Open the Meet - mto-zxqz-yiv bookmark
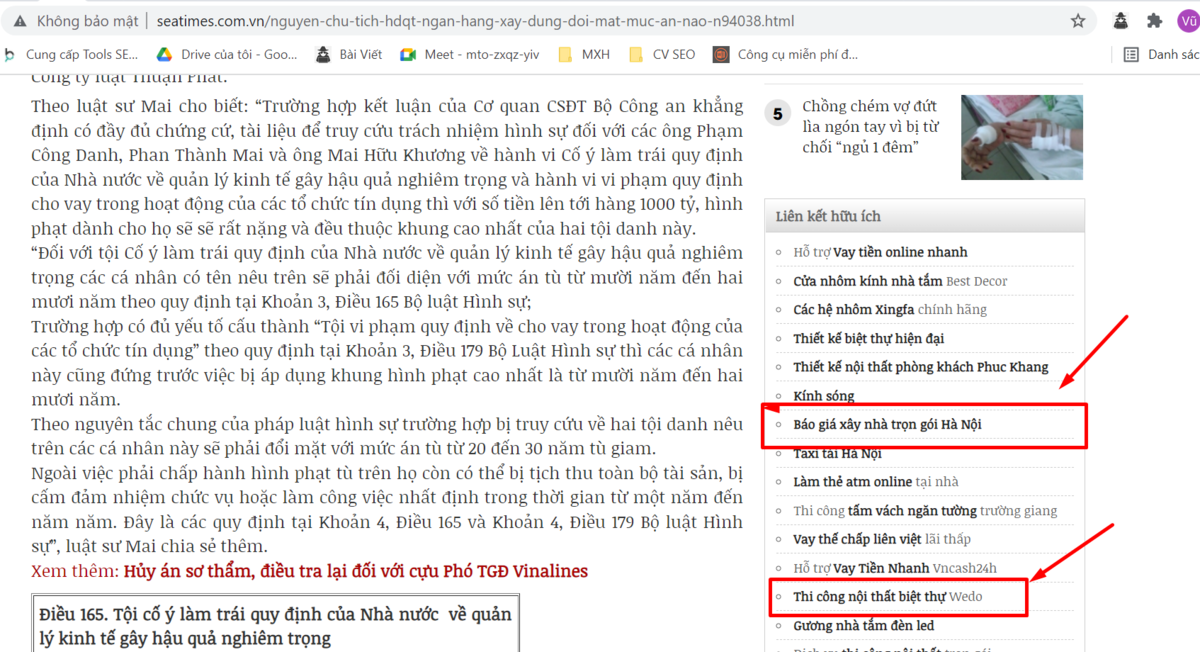The width and height of the screenshot is (1200, 652). pos(471,55)
